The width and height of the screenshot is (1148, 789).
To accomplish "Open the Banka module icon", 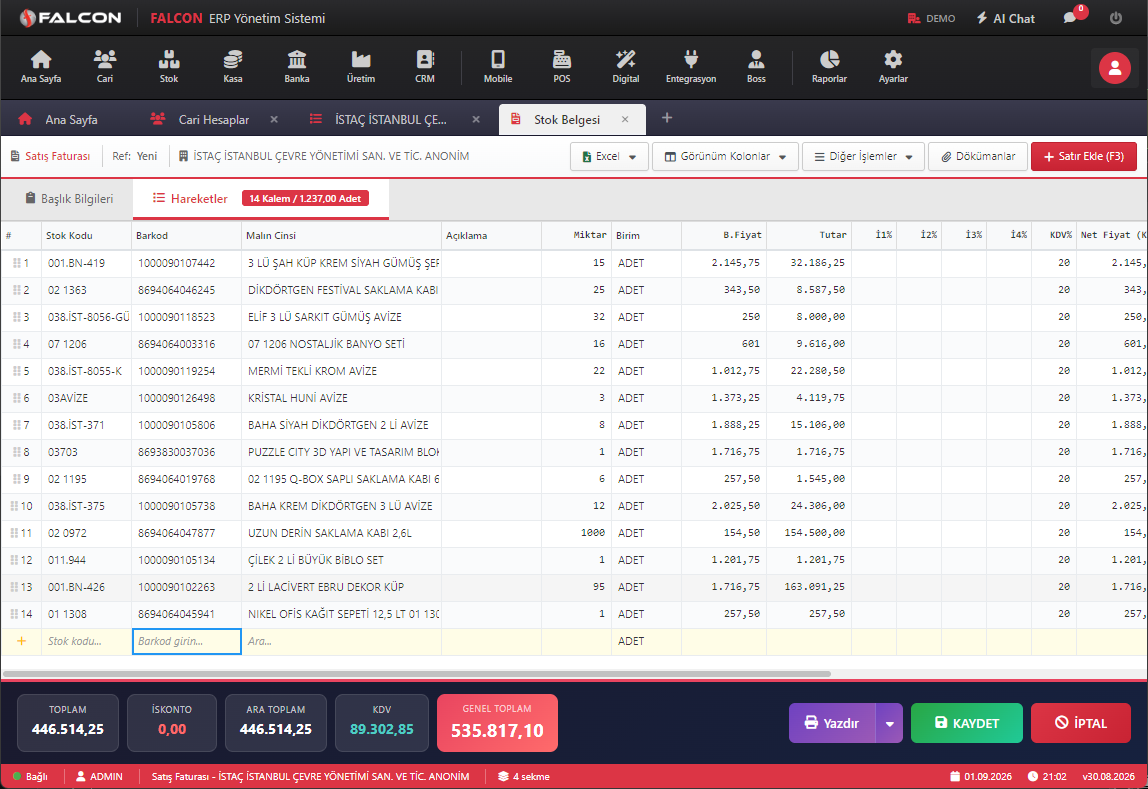I will (x=297, y=67).
